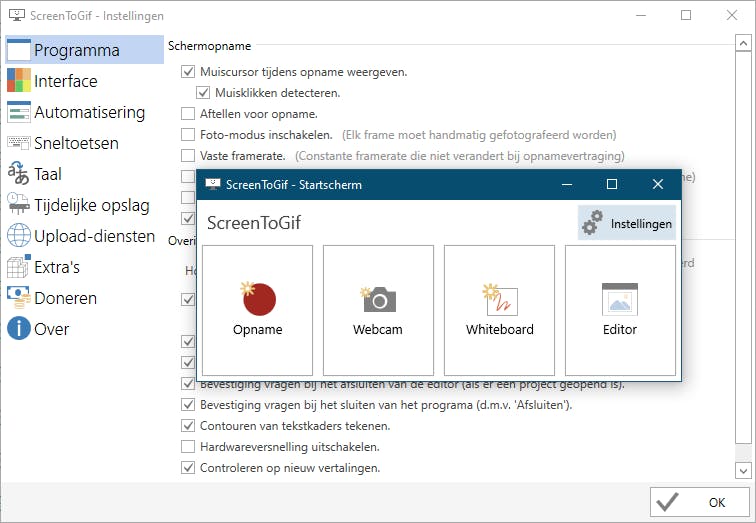Open the Extra's settings tab
This screenshot has width=756, height=523.
pos(84,267)
